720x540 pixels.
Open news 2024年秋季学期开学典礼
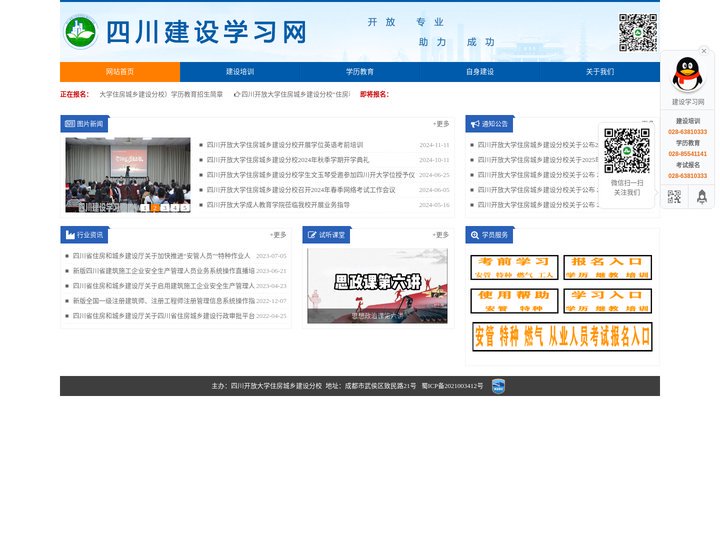click(288, 160)
